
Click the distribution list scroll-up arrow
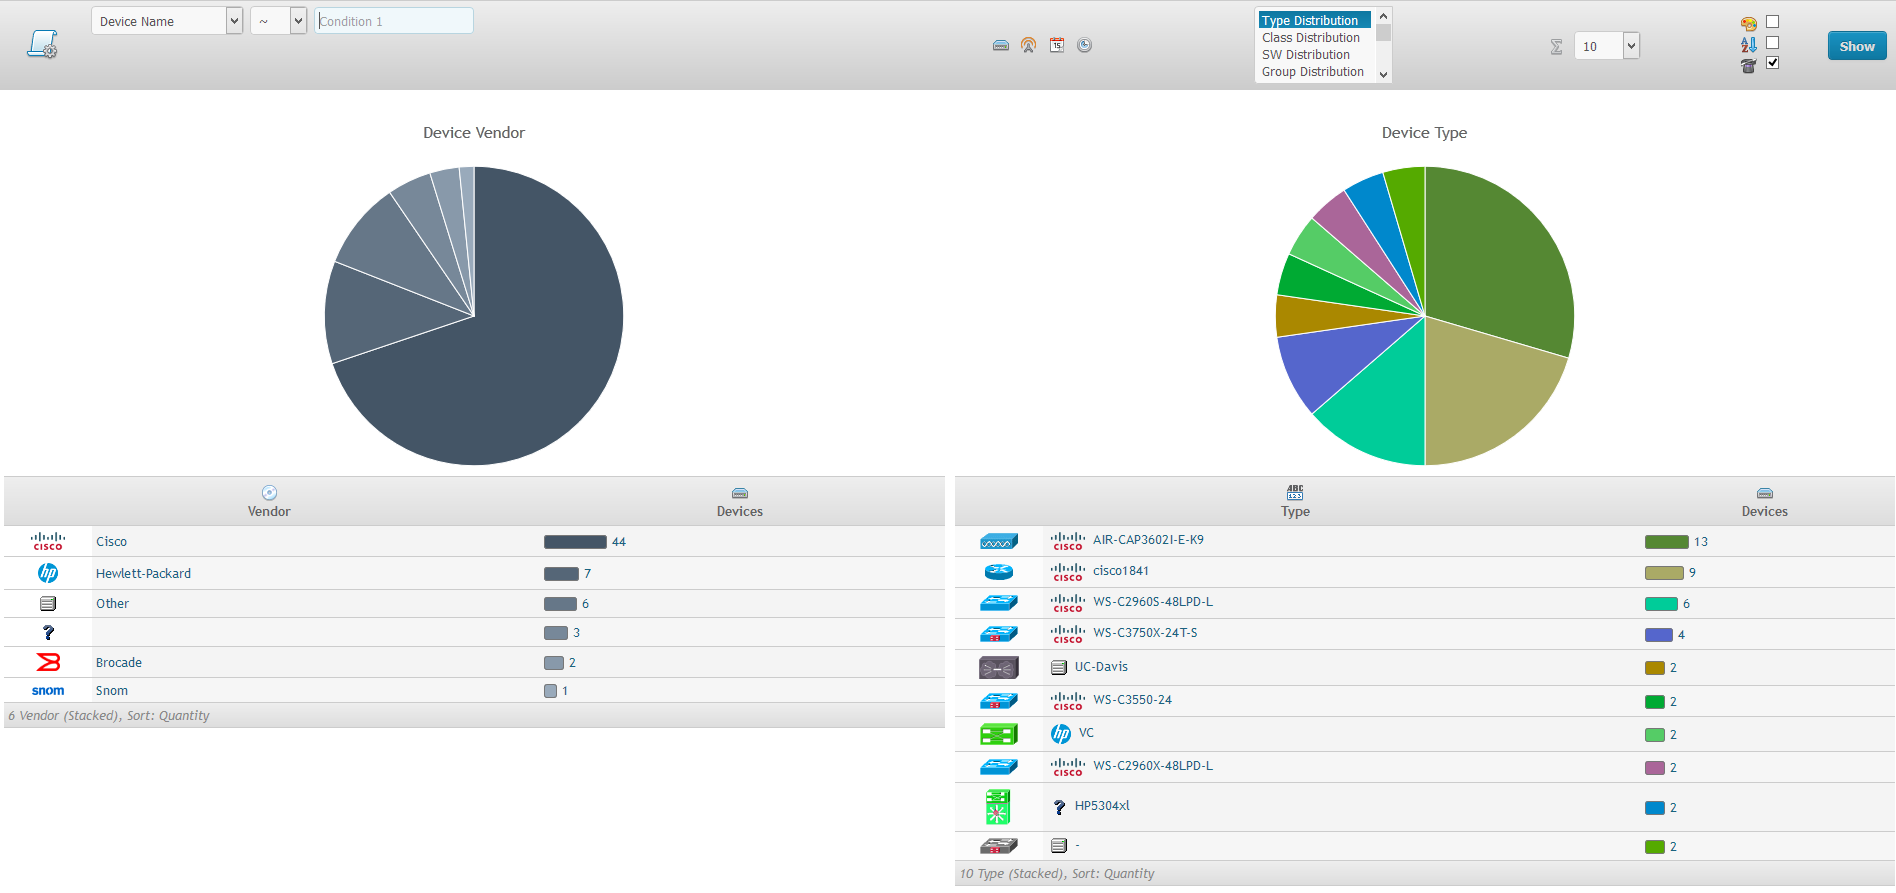pos(1383,16)
